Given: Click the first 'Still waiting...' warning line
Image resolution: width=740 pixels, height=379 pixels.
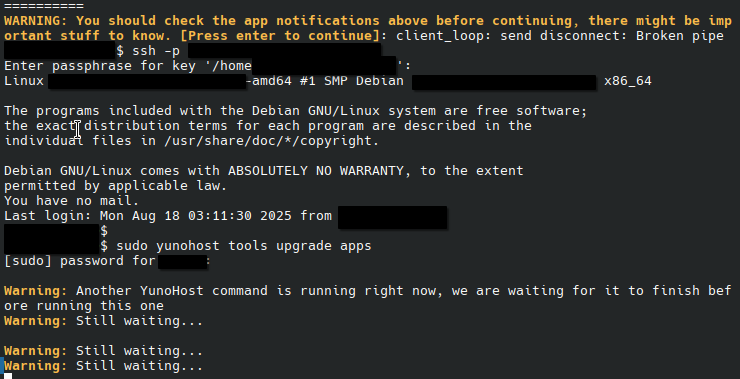Looking at the screenshot, I should 103,321.
